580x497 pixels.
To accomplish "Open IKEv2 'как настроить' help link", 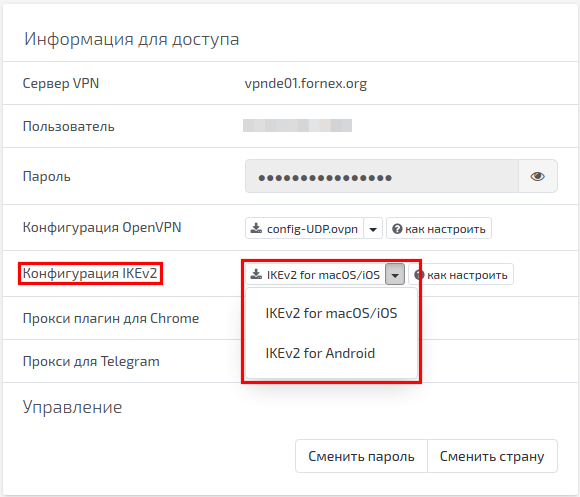I will (461, 274).
